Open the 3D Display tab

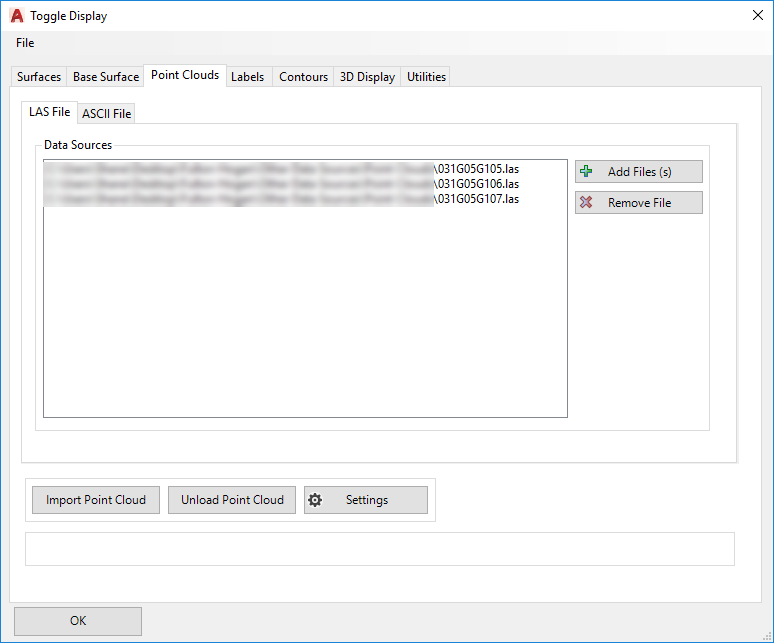click(367, 77)
